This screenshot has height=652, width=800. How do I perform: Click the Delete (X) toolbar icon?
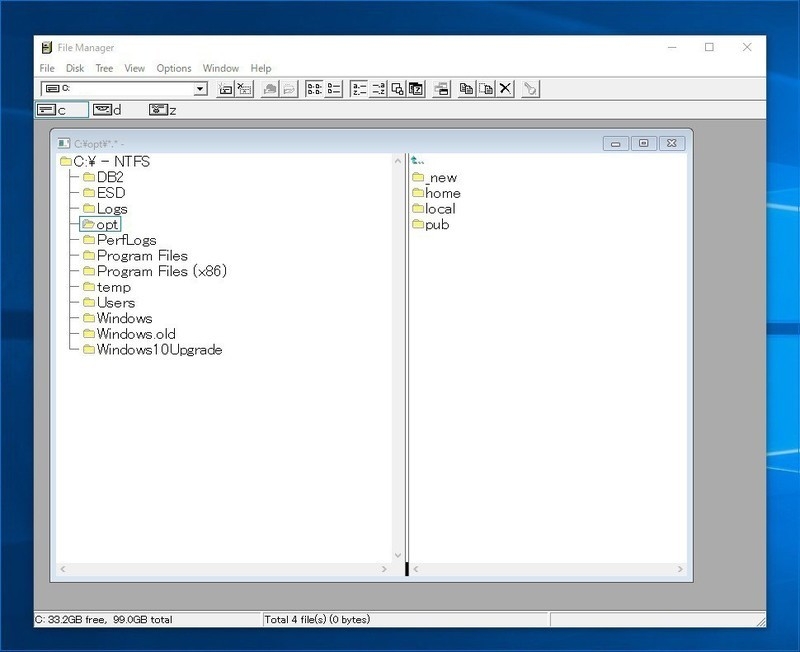(505, 89)
